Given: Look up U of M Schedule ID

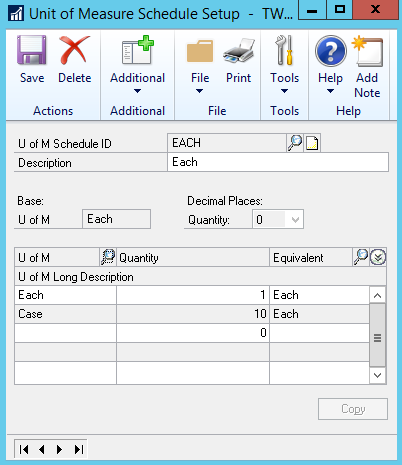Looking at the screenshot, I should [x=295, y=143].
